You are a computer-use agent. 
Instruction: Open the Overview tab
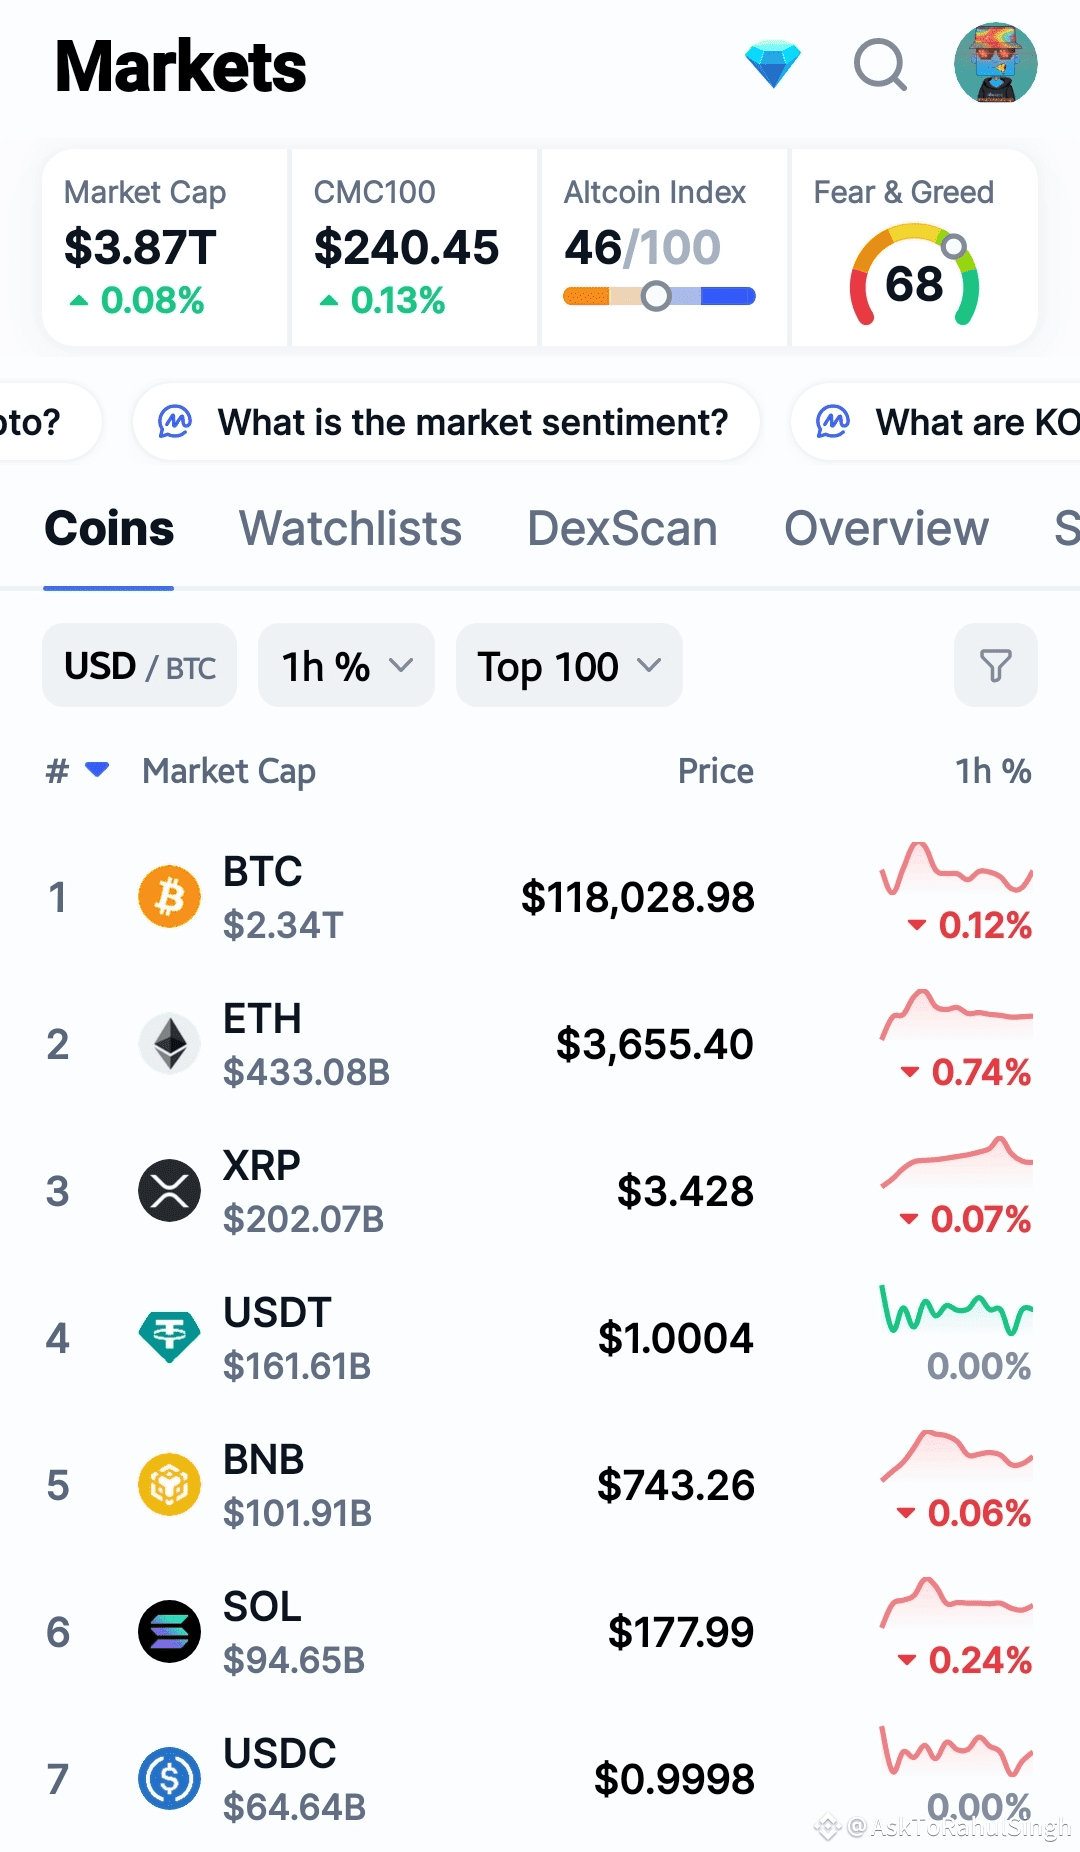tap(886, 528)
